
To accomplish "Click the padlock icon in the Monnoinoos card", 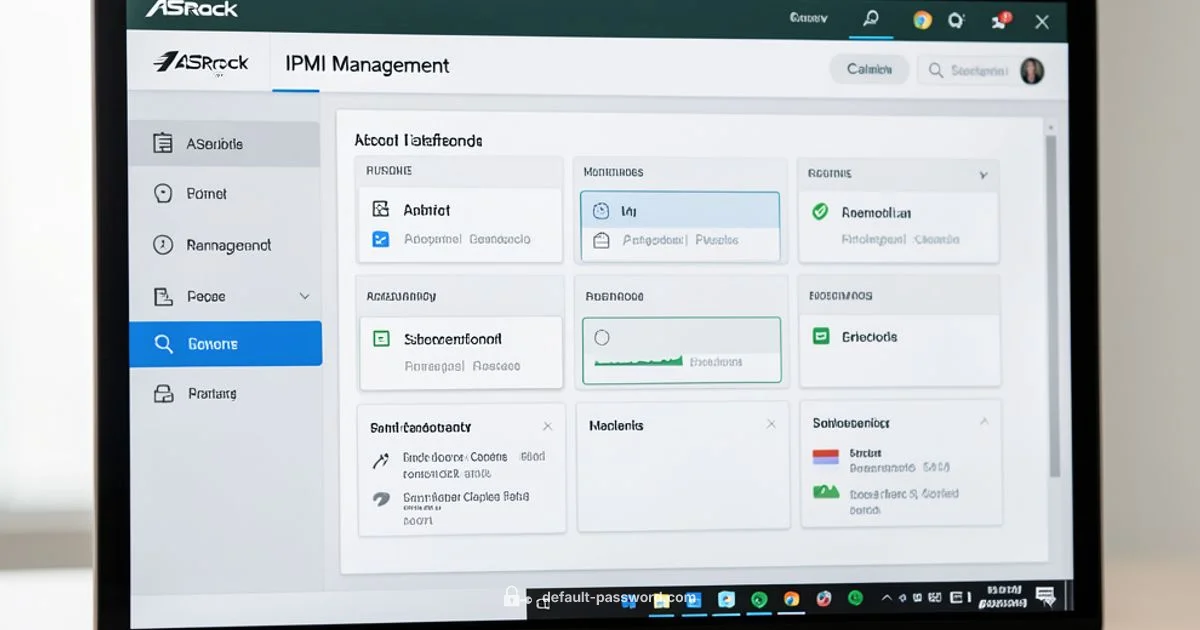I will [601, 240].
